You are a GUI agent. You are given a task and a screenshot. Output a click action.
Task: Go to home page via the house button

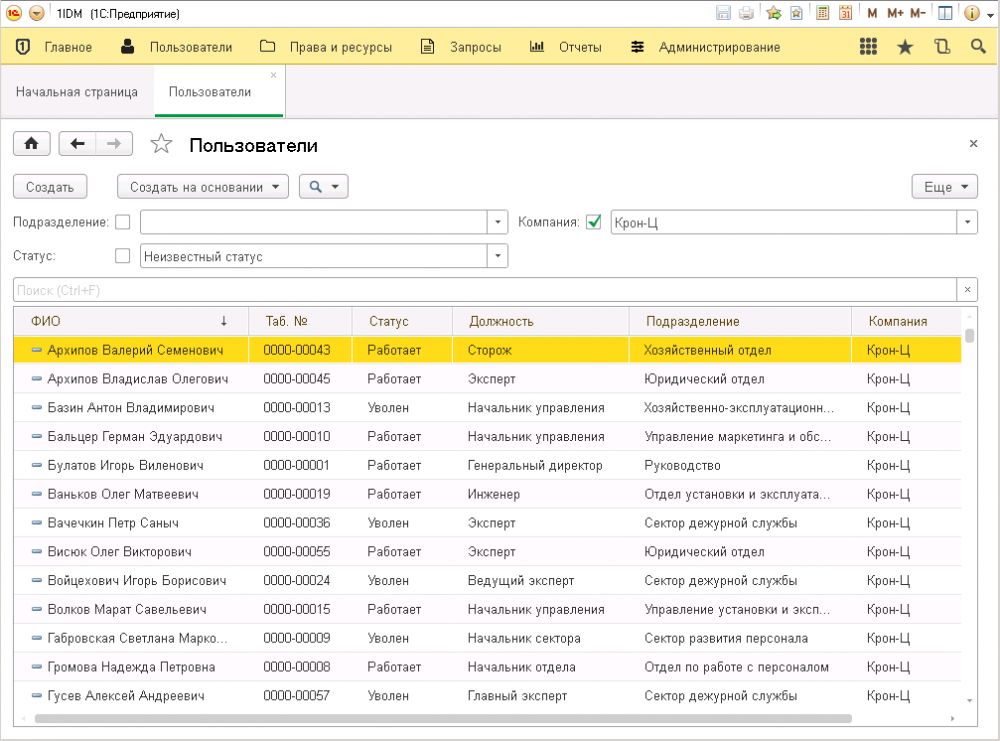(31, 144)
